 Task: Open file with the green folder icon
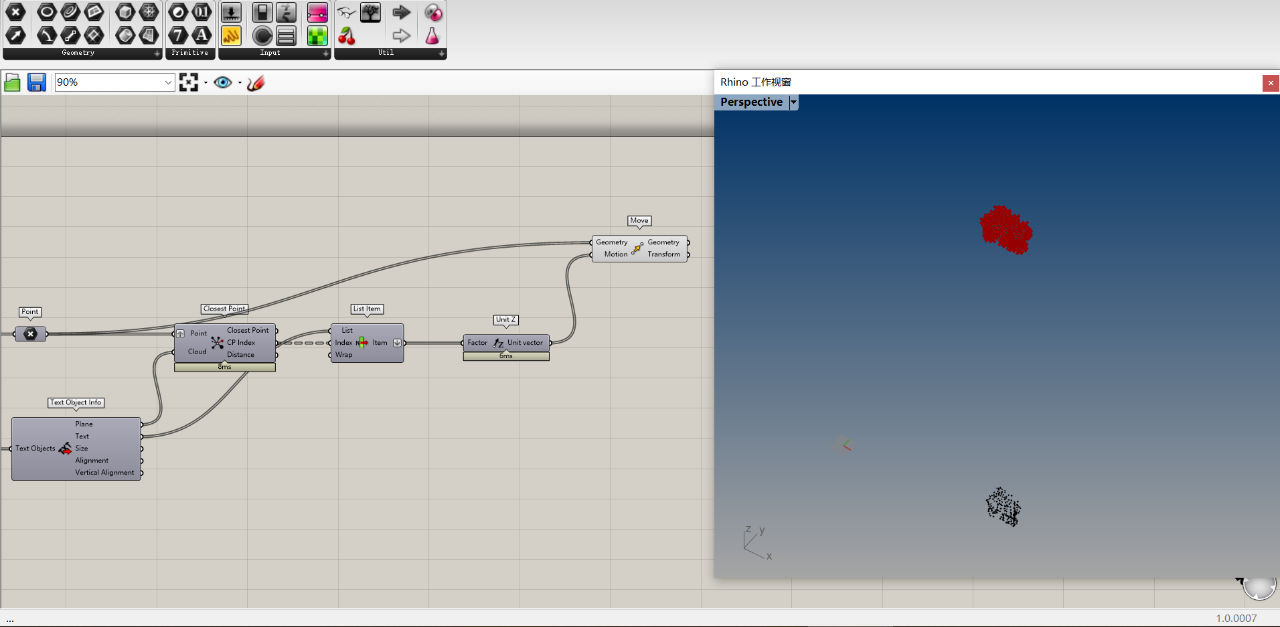tap(12, 83)
